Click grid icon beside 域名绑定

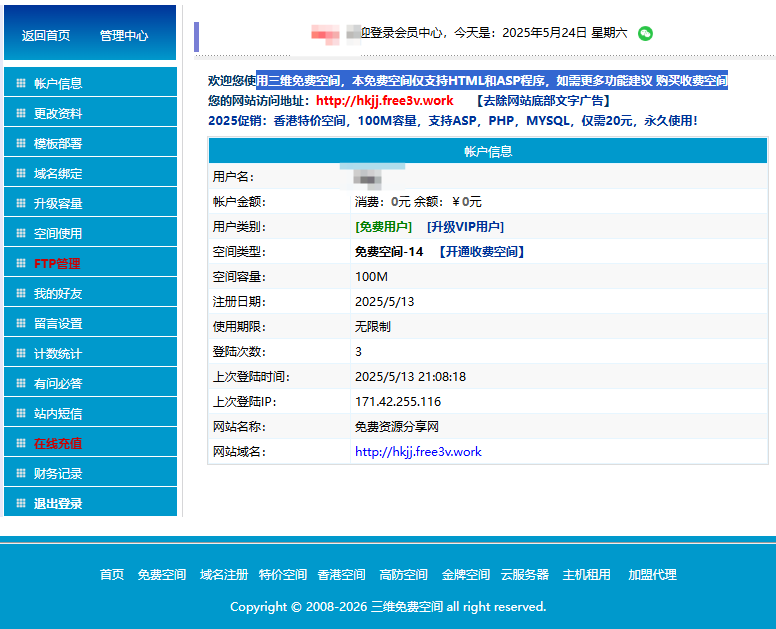pyautogui.click(x=21, y=174)
